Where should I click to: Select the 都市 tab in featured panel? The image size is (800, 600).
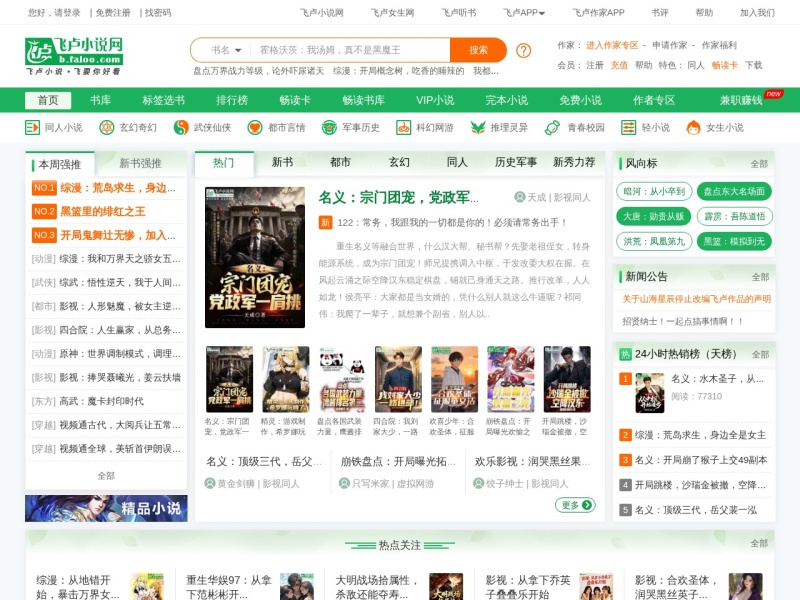coord(340,162)
